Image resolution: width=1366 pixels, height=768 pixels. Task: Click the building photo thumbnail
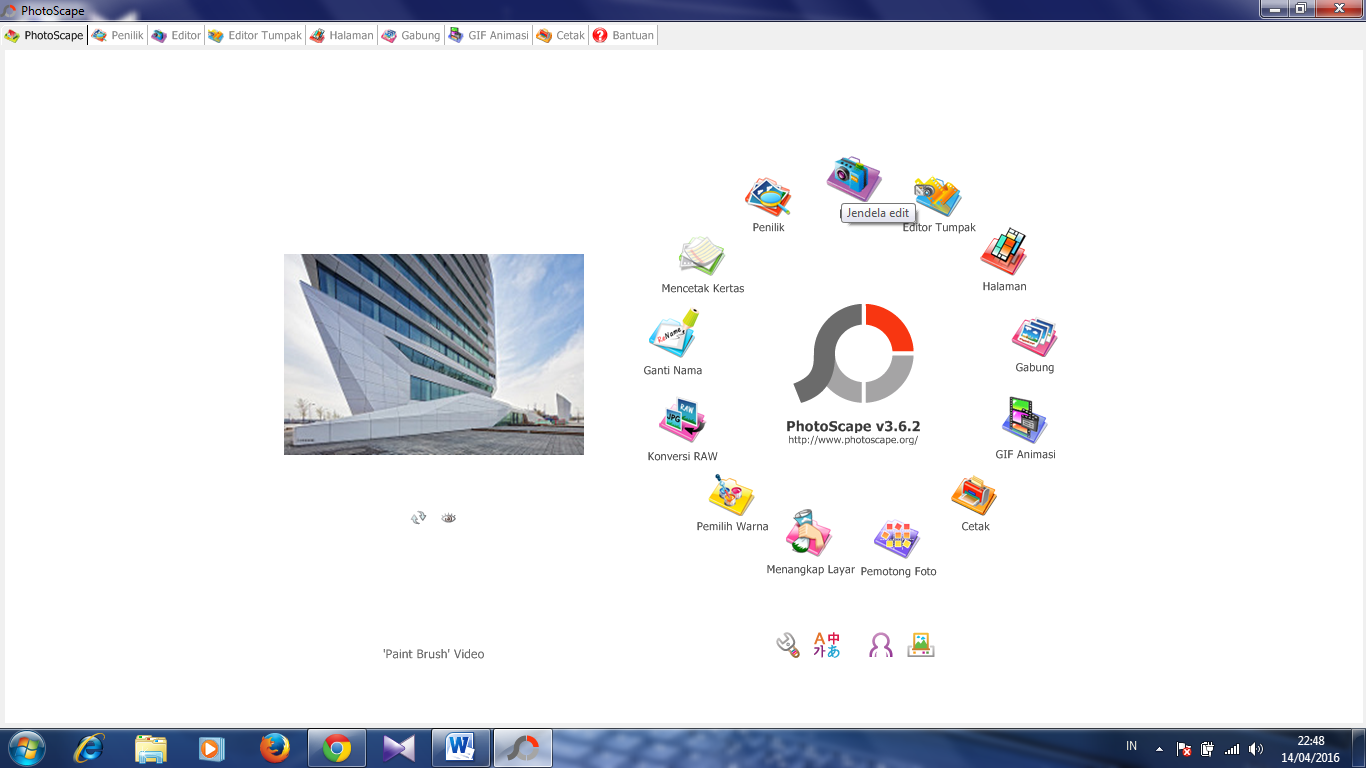point(434,354)
